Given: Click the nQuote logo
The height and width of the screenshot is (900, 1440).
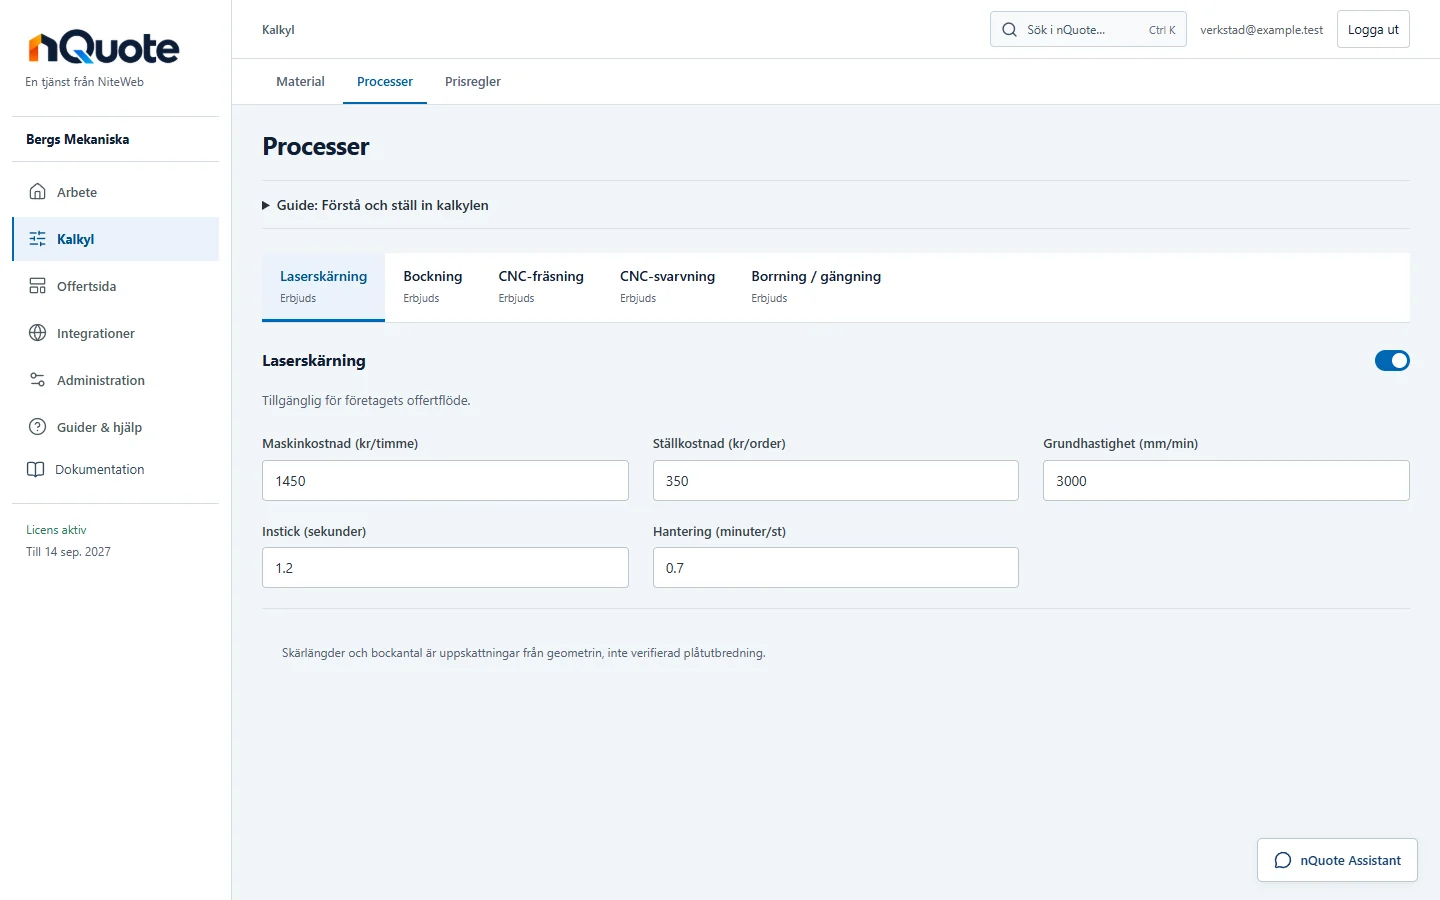Looking at the screenshot, I should pyautogui.click(x=104, y=47).
